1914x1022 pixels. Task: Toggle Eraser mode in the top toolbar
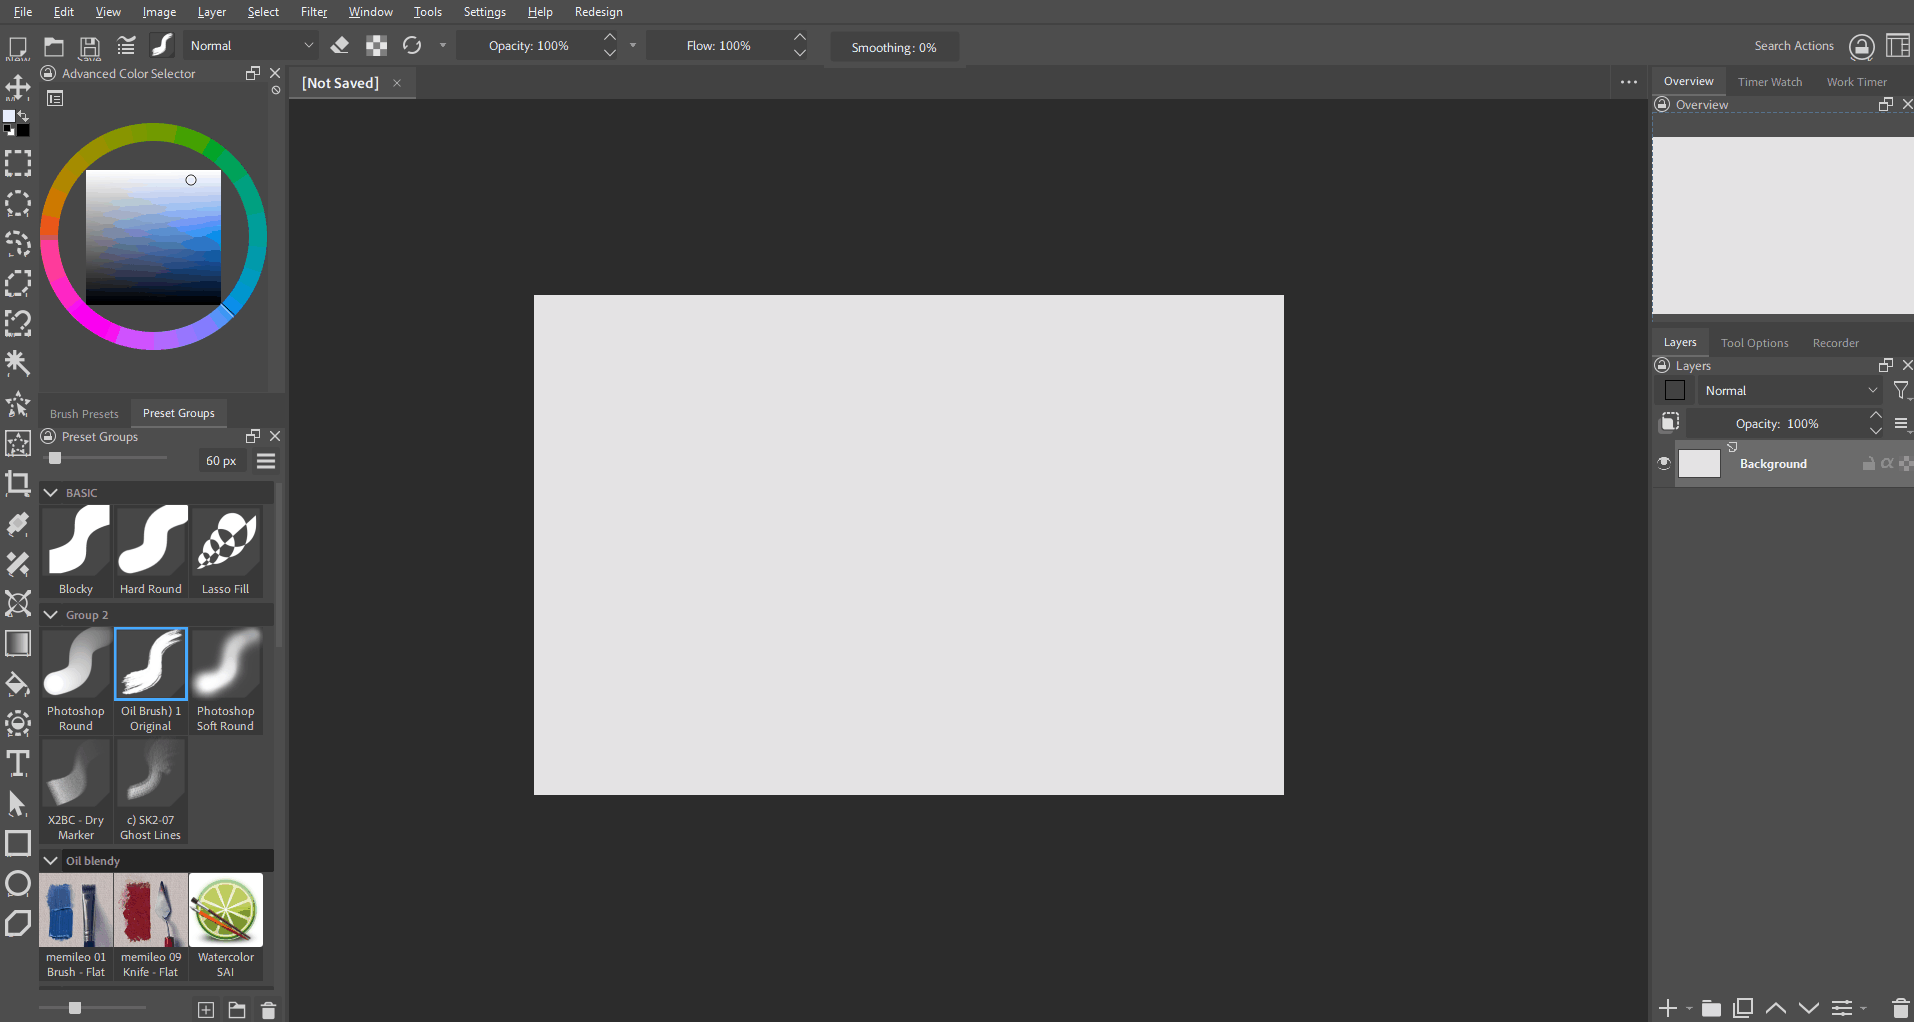[x=340, y=46]
